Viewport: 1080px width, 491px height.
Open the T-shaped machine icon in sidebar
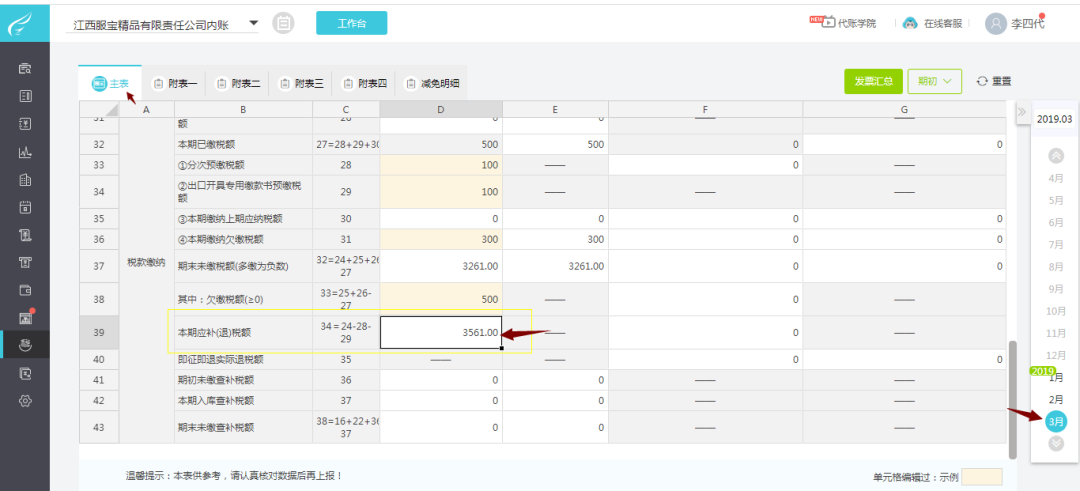(25, 262)
